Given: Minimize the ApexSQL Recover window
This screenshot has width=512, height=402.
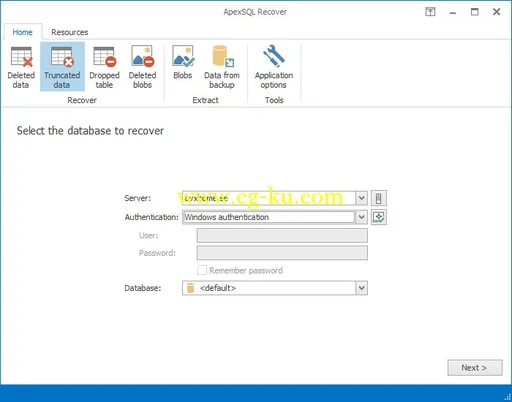Looking at the screenshot, I should [453, 12].
